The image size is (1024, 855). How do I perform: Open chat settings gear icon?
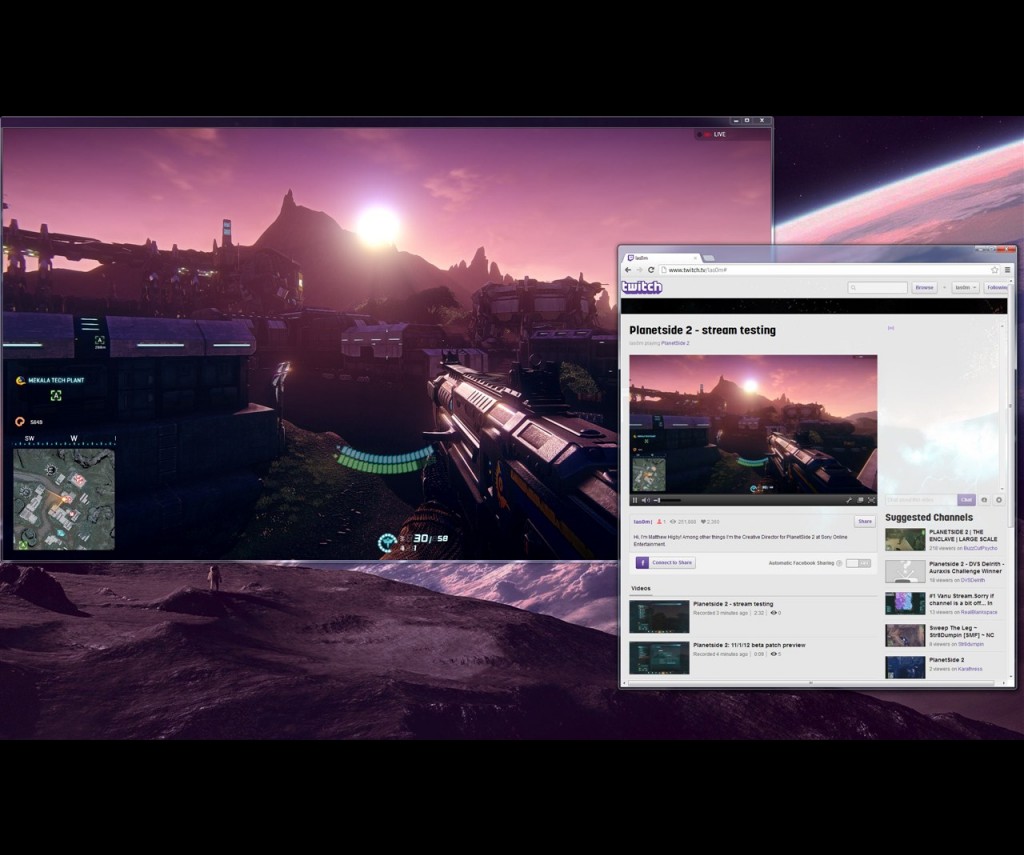pyautogui.click(x=998, y=500)
